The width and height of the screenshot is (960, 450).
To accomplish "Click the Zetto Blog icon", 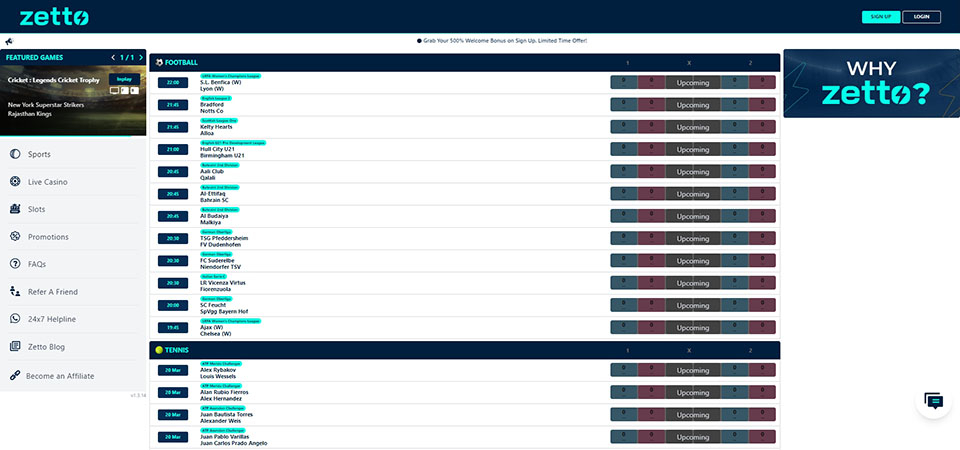I will pos(15,347).
